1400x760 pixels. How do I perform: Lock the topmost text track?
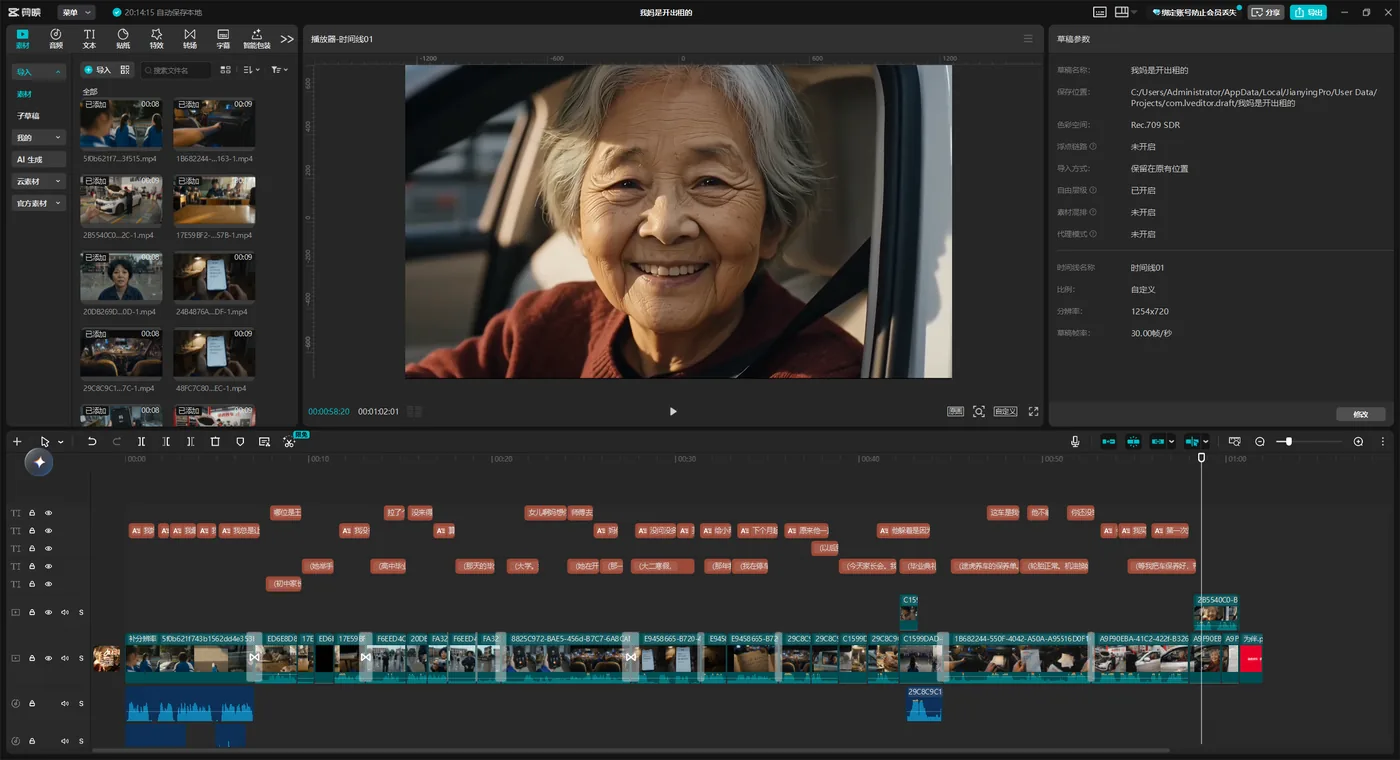click(32, 513)
